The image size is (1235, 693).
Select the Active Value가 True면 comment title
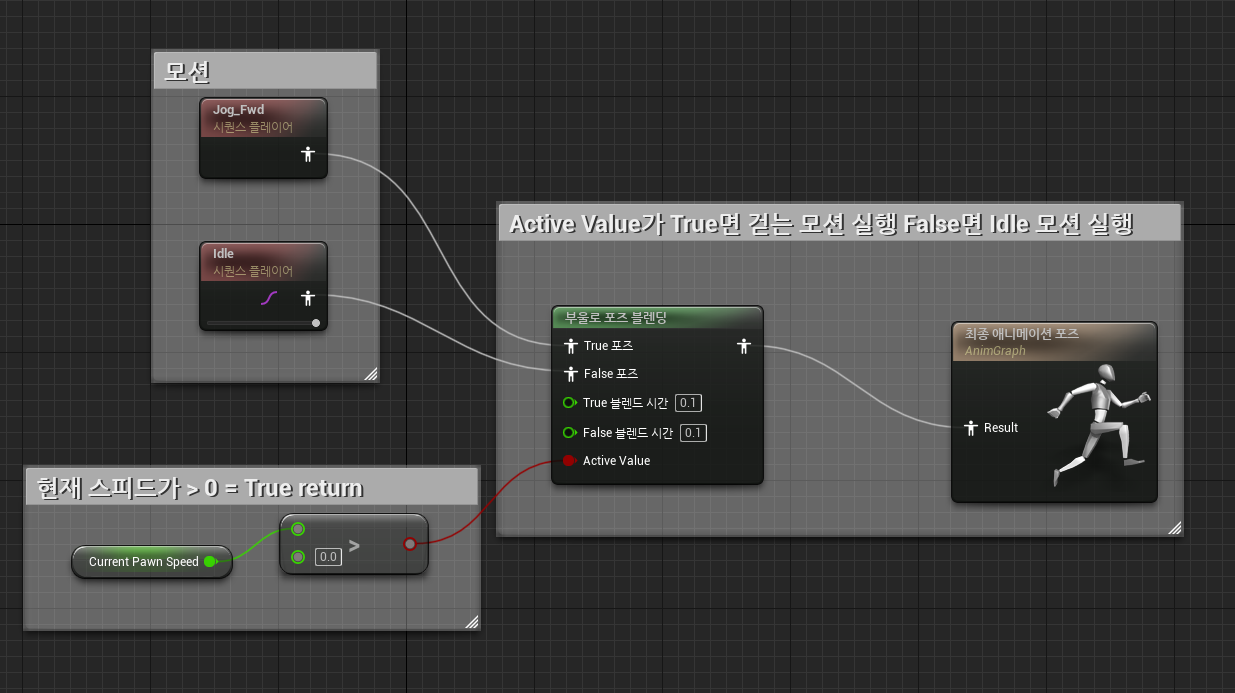[x=839, y=223]
